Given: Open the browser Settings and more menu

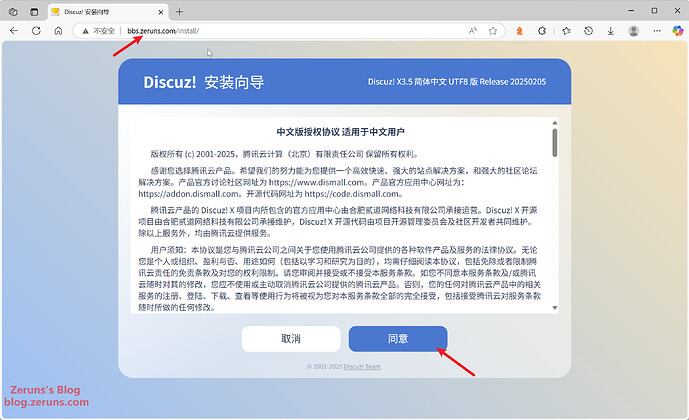Looking at the screenshot, I should pos(656,31).
